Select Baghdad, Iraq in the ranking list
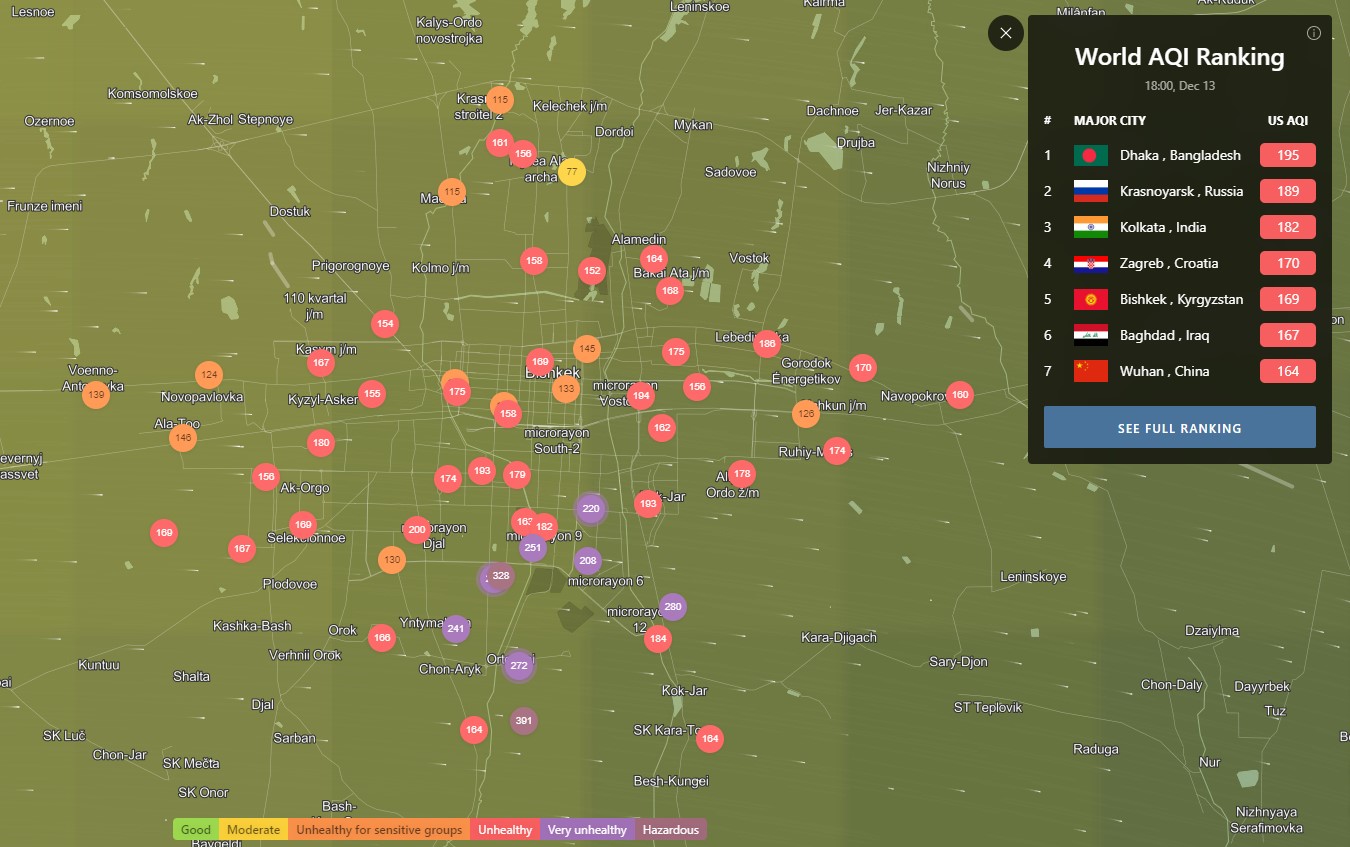Screen dimensions: 1350x847 [1164, 335]
